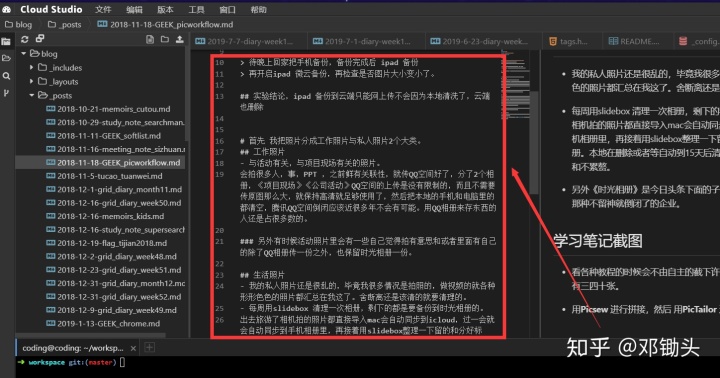The height and width of the screenshot is (378, 720).
Task: Switch to 2019-7-7-diary-week1 tab
Action: 249,41
